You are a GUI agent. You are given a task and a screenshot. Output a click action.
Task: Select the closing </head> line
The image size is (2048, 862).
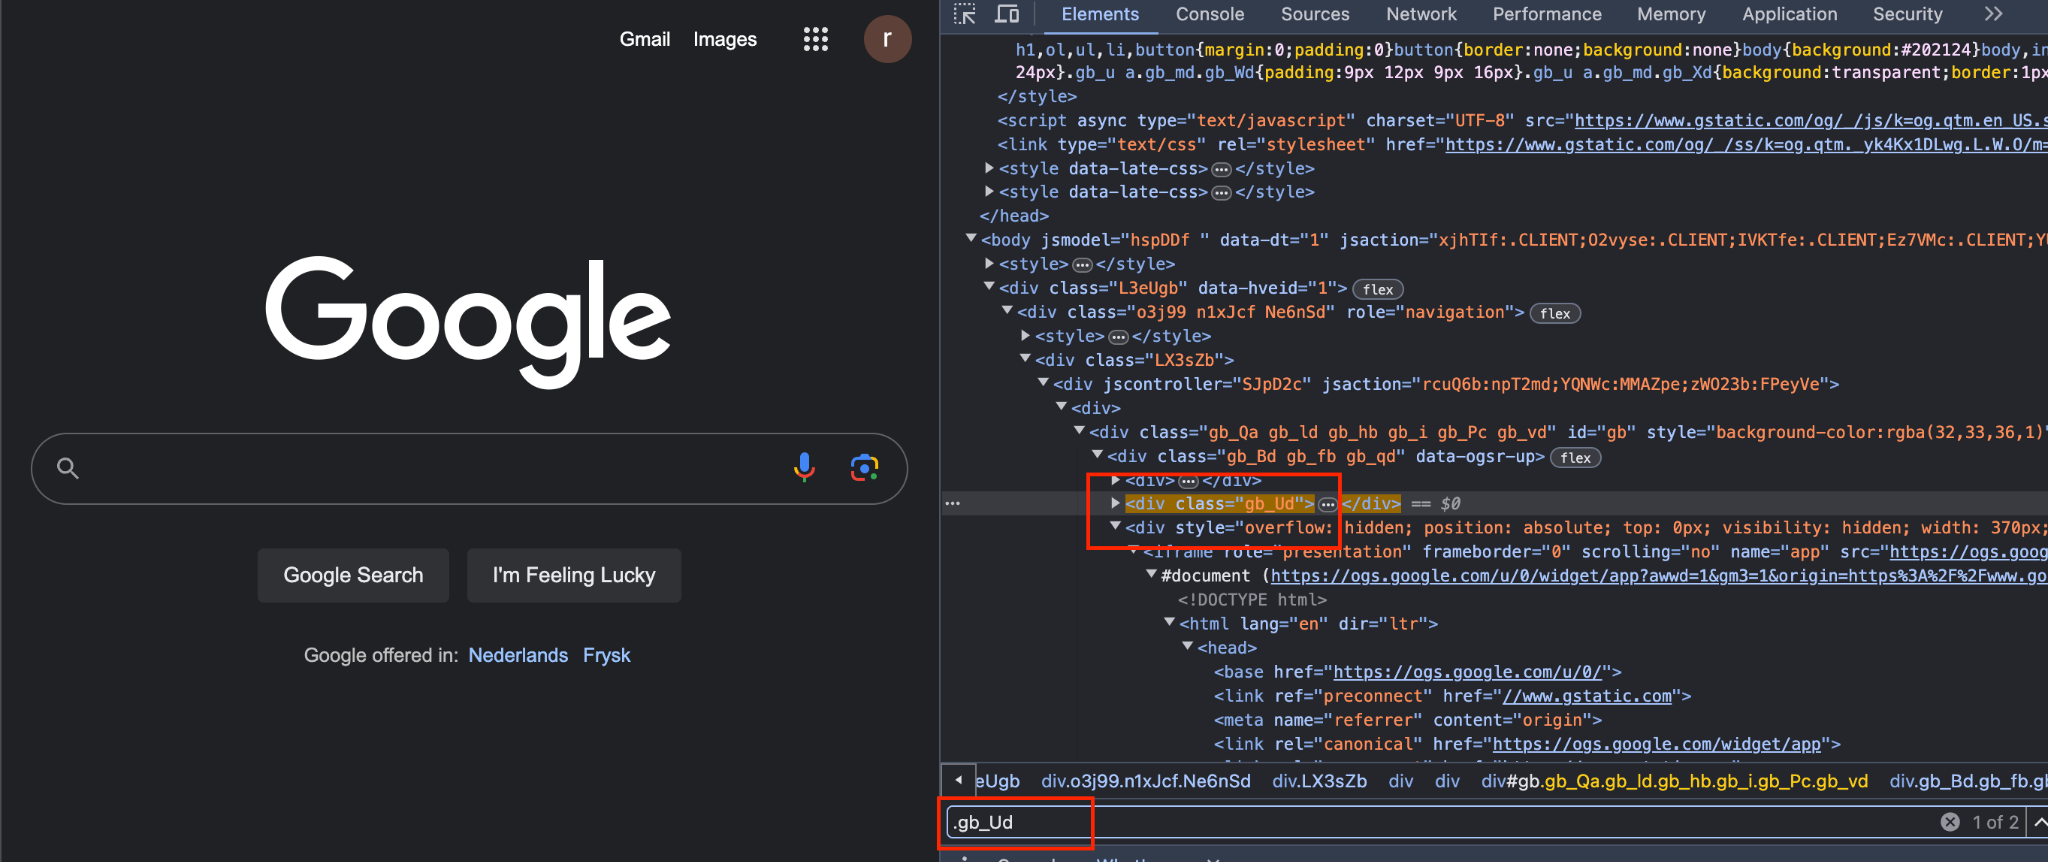pyautogui.click(x=1014, y=216)
